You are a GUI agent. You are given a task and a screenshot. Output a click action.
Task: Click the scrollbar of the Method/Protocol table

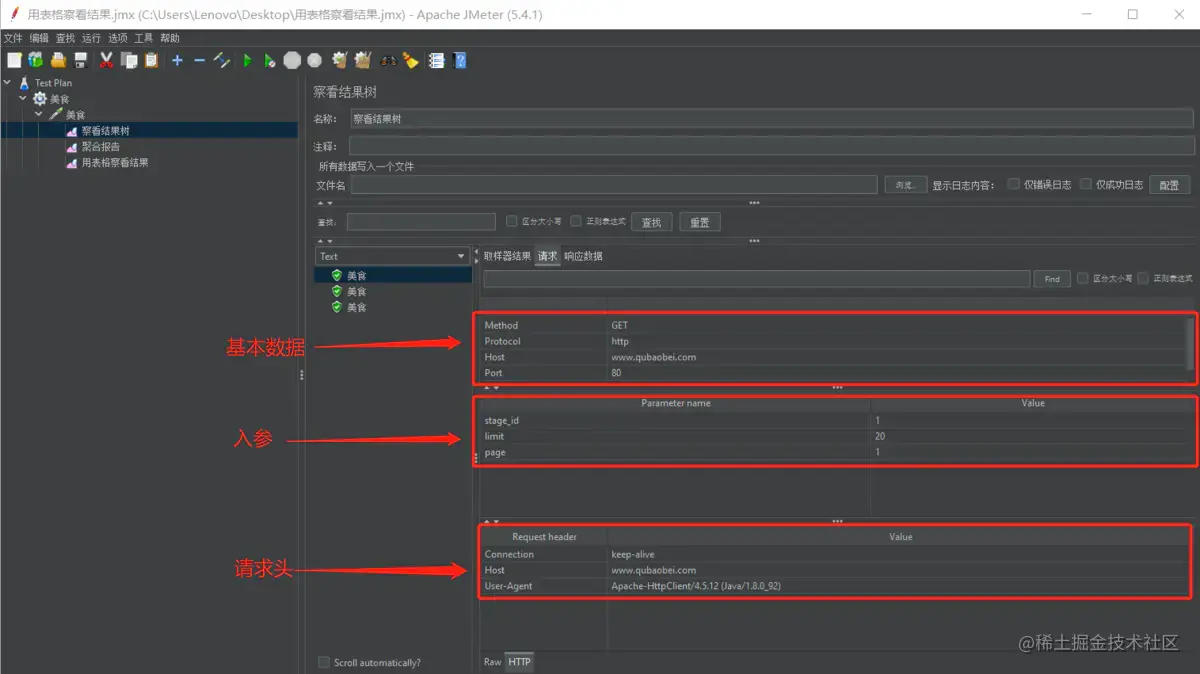pos(1190,343)
